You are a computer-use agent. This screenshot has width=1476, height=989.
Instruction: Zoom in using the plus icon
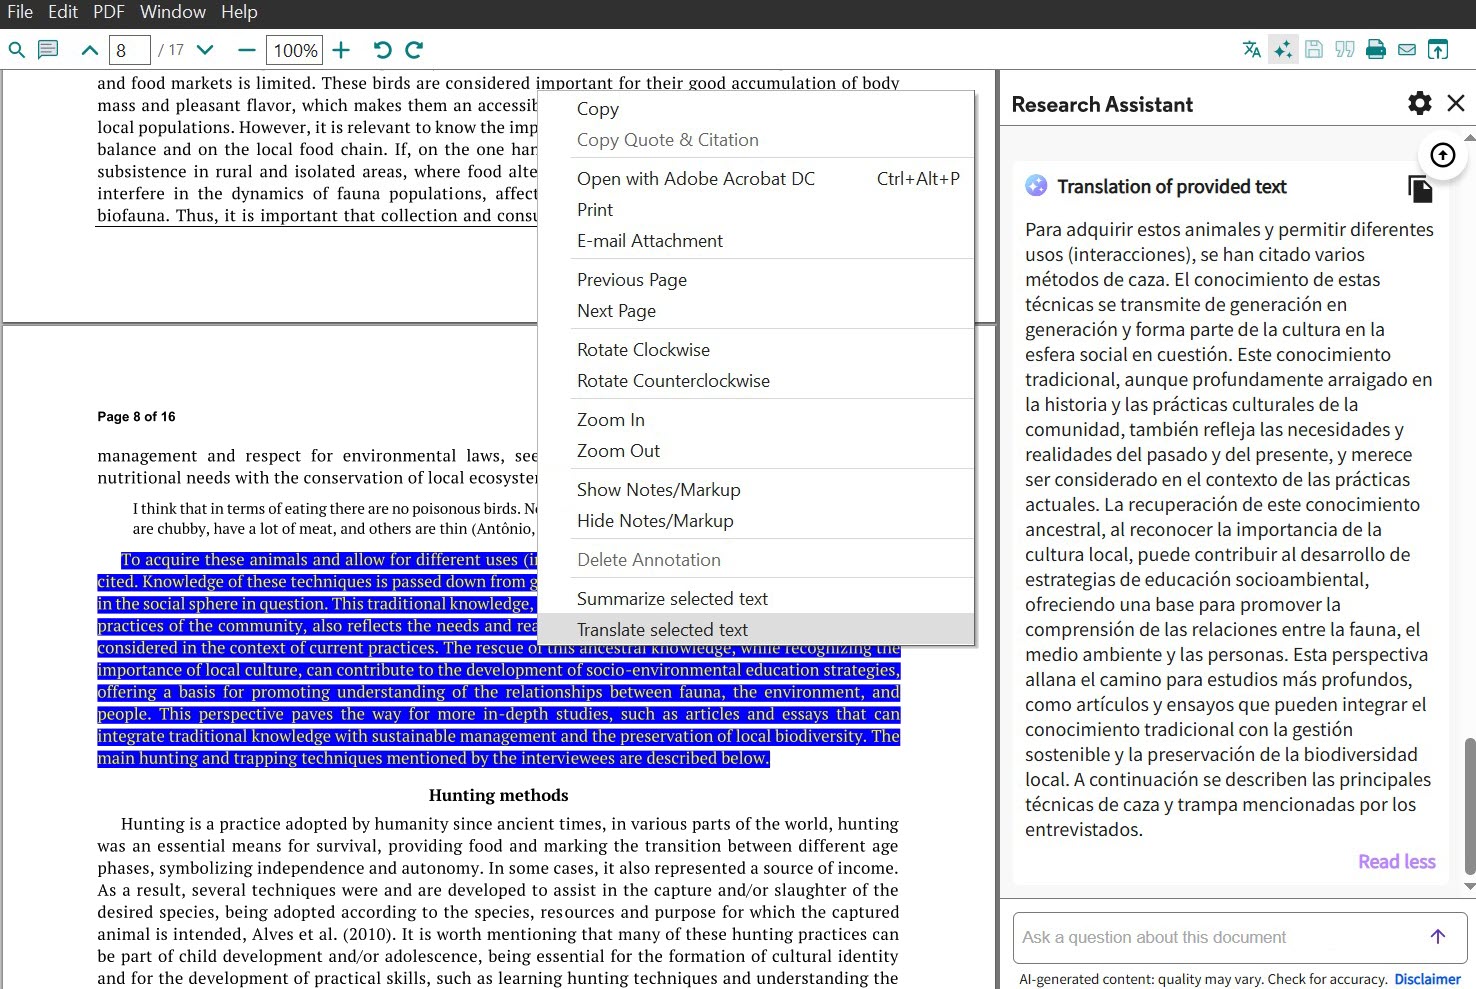341,49
